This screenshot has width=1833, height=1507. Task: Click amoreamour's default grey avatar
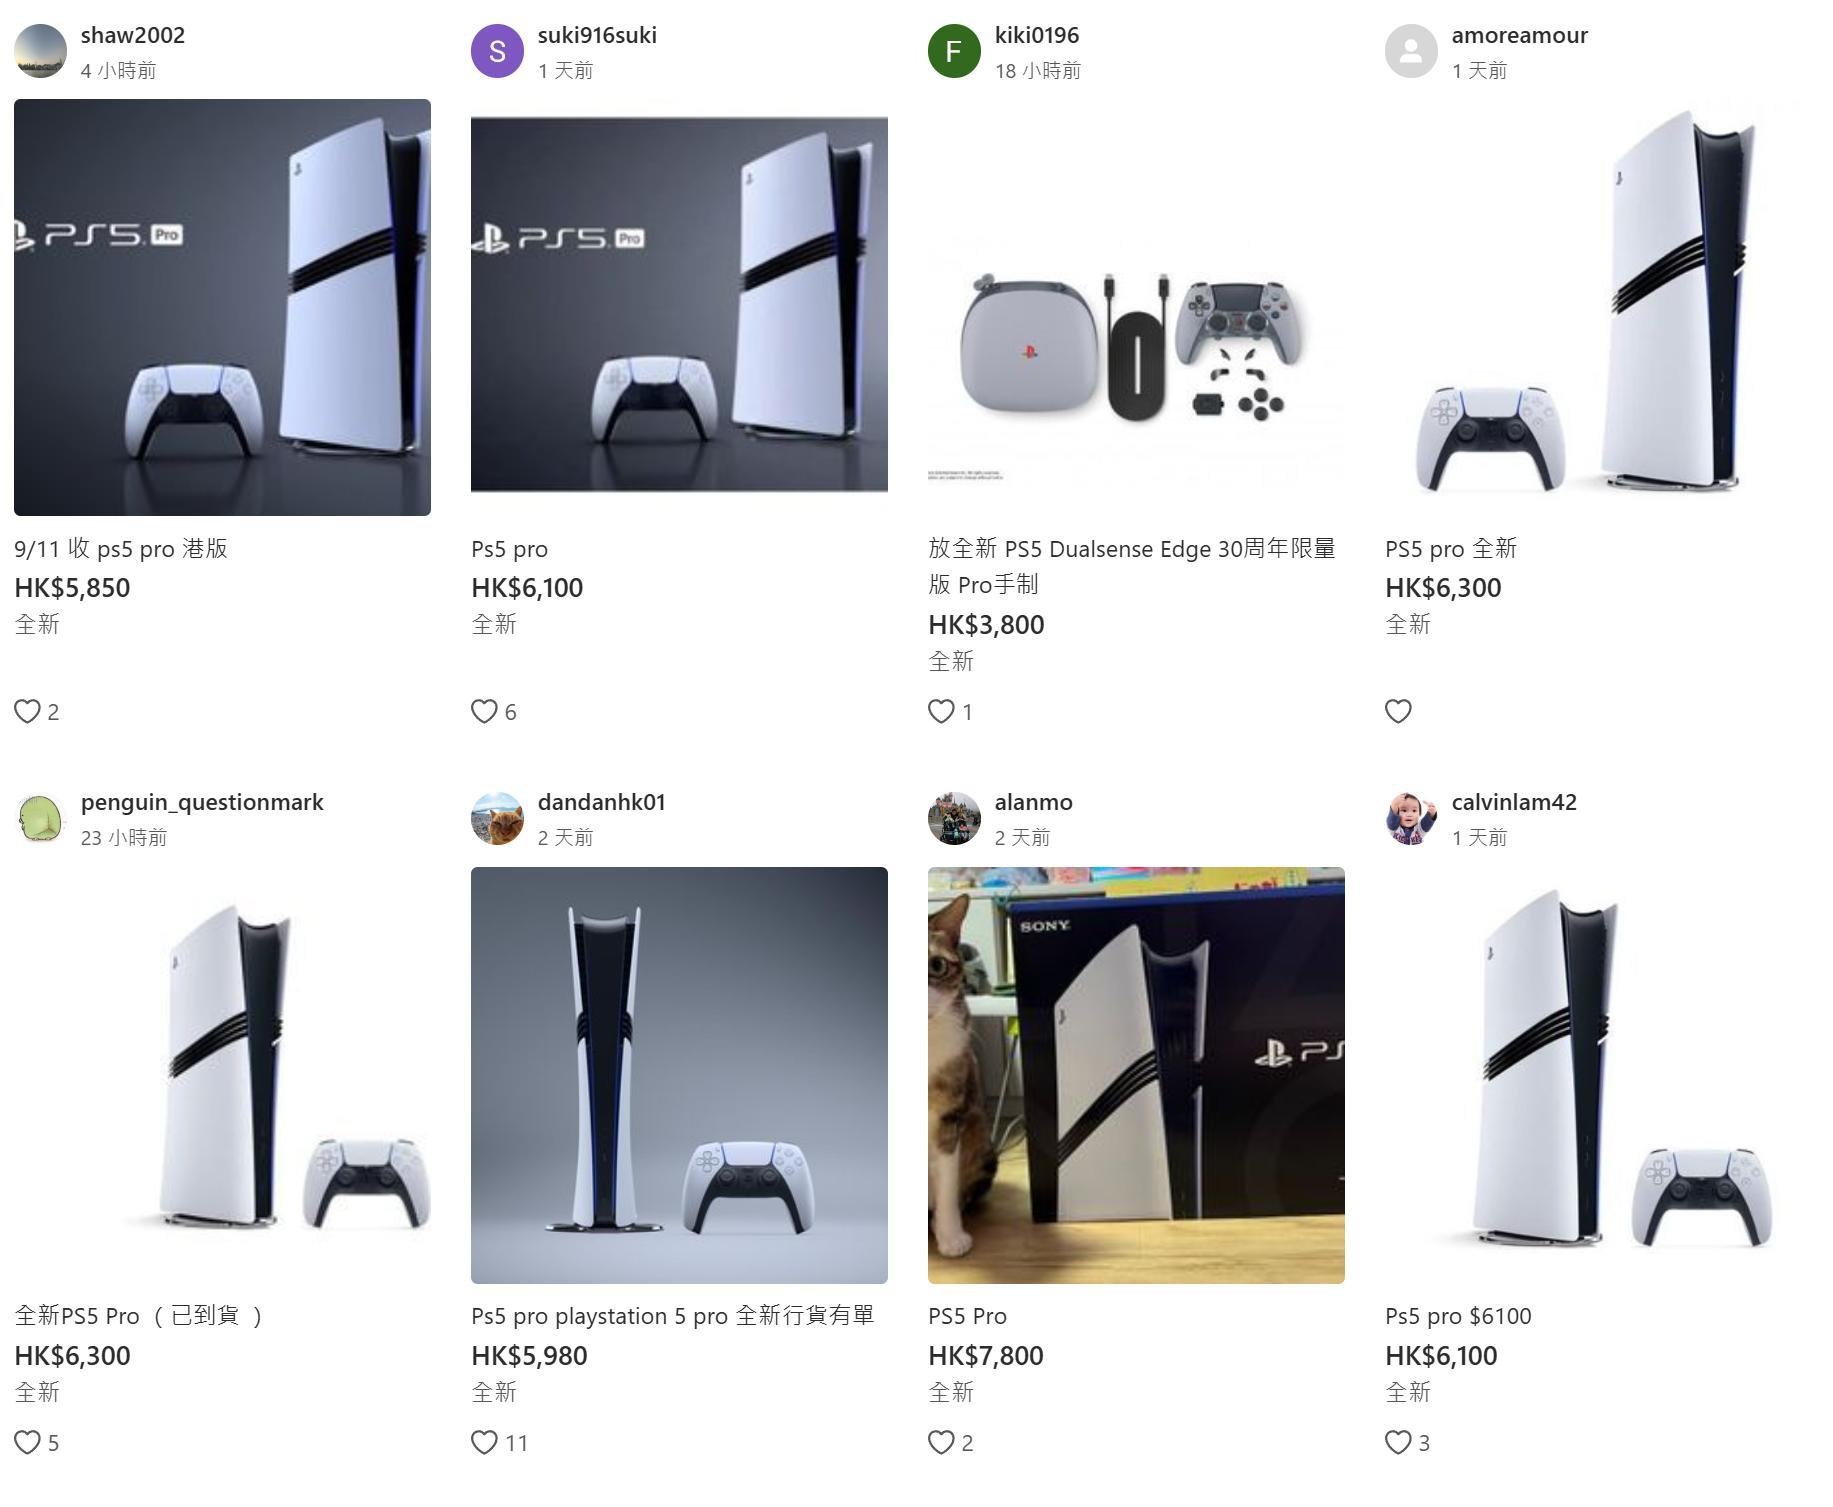1411,51
